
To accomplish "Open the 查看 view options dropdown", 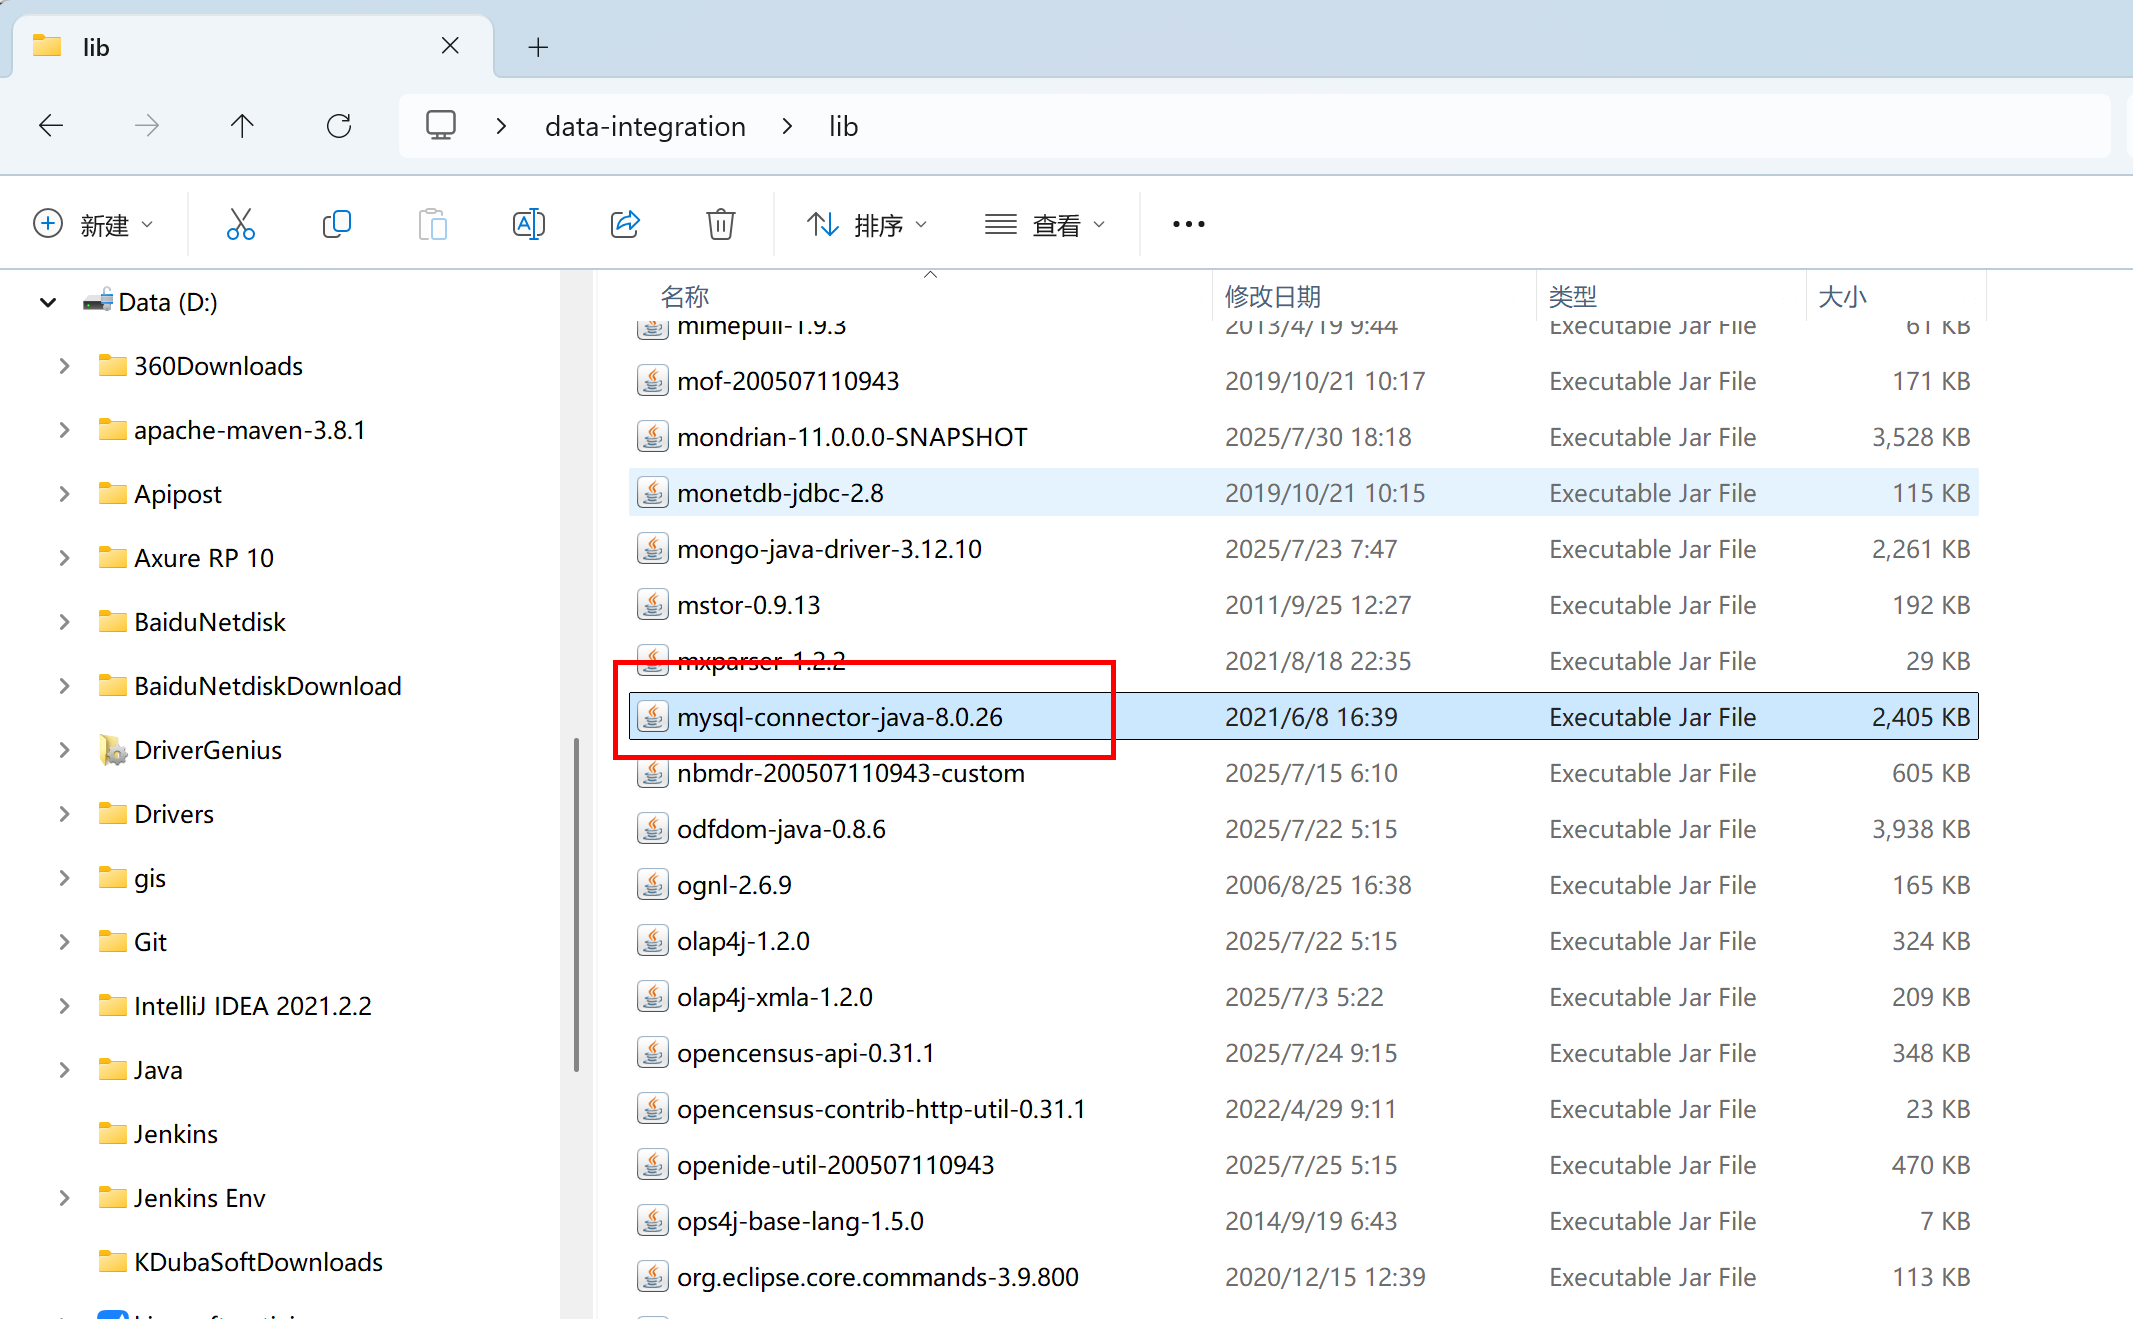I will coord(1045,223).
